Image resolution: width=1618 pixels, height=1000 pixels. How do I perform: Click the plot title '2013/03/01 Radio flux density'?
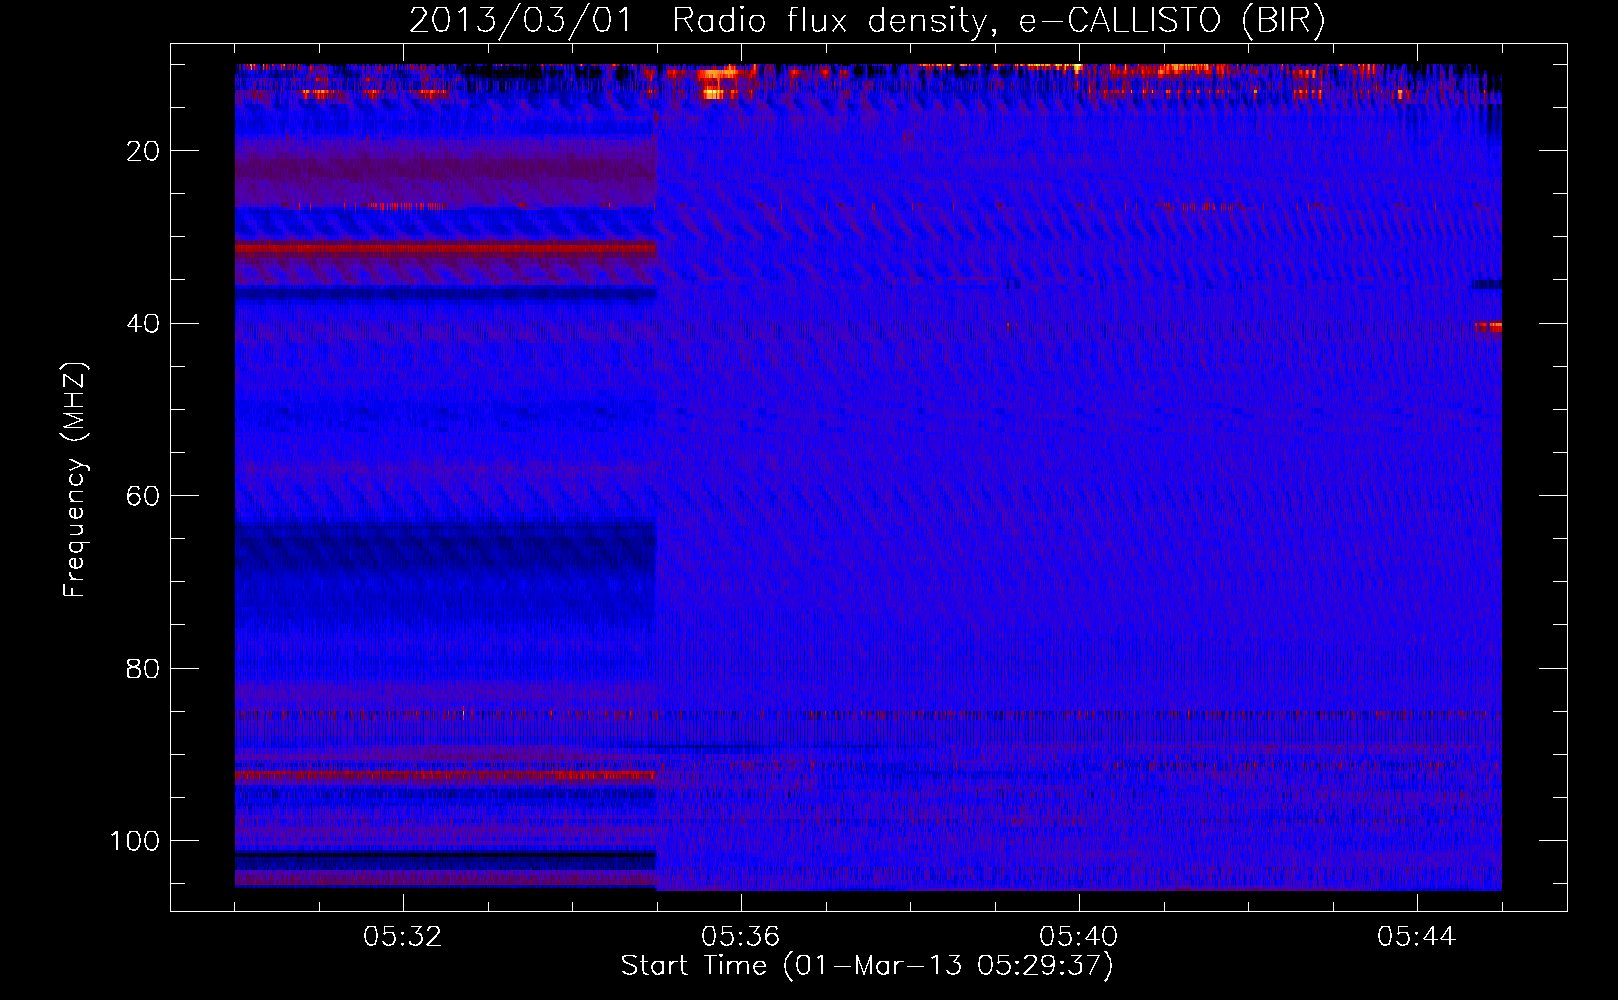click(867, 21)
